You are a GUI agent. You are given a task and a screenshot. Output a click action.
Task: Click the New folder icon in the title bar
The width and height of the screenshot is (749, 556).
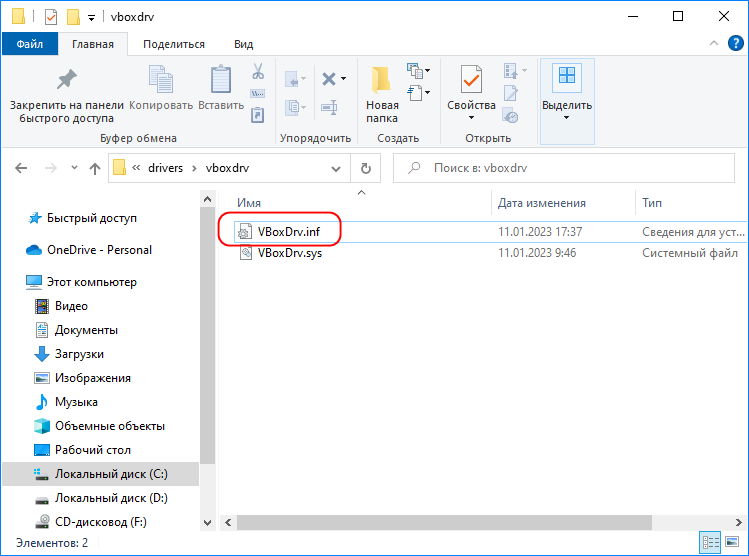(73, 17)
